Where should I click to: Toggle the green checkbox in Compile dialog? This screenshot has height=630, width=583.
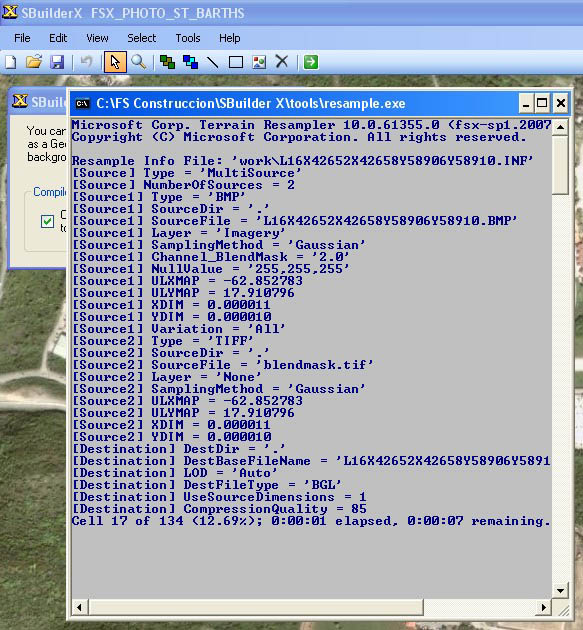coord(47,221)
